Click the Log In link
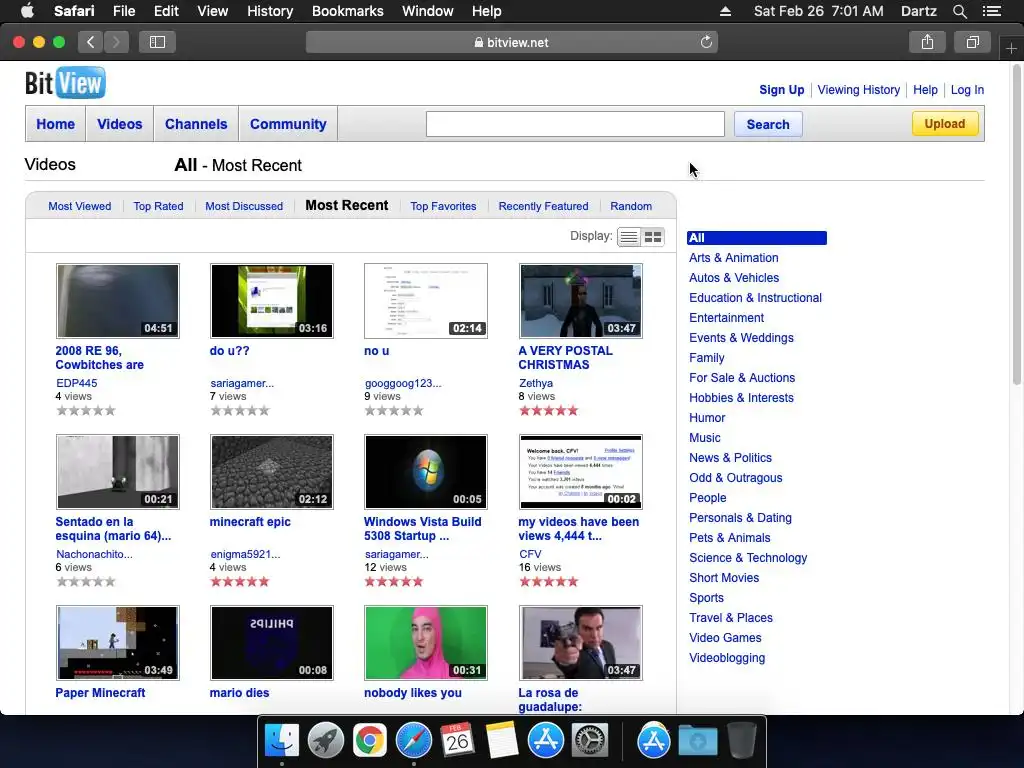The image size is (1024, 768). click(967, 90)
